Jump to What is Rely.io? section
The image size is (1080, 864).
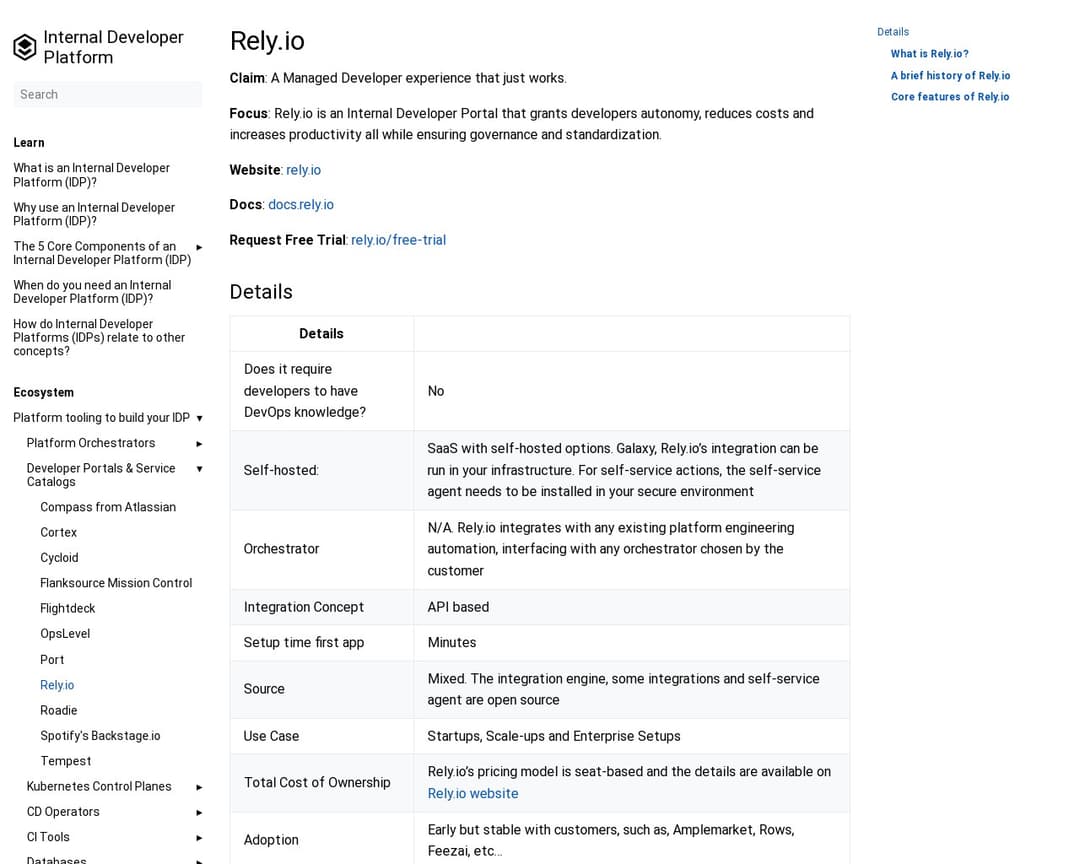929,54
